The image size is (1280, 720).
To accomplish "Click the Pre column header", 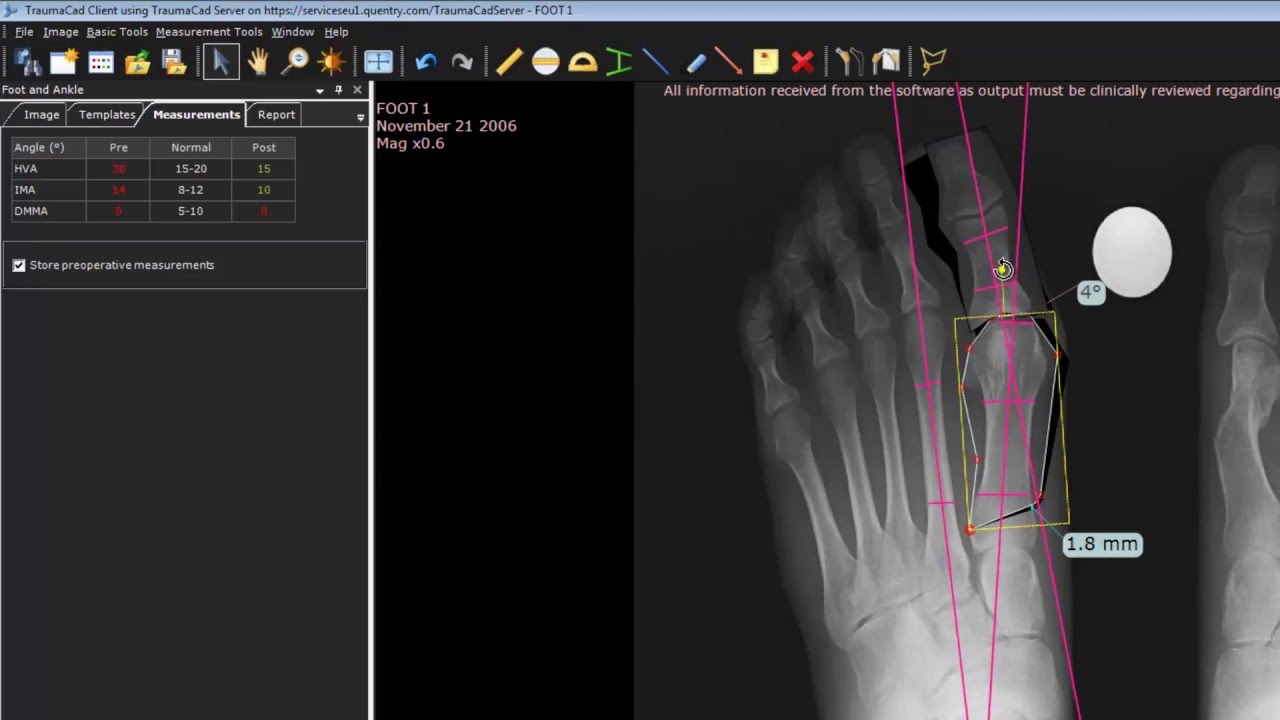I will (x=119, y=147).
